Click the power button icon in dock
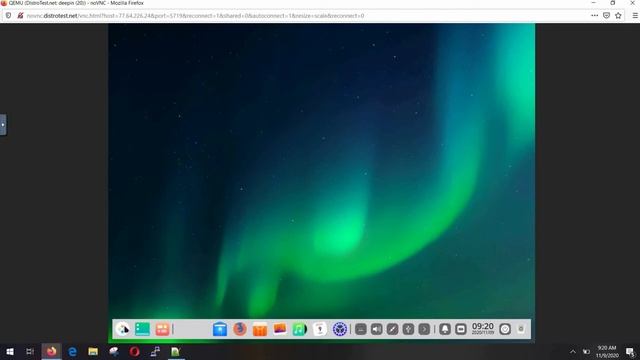The width and height of the screenshot is (640, 360). tap(505, 329)
